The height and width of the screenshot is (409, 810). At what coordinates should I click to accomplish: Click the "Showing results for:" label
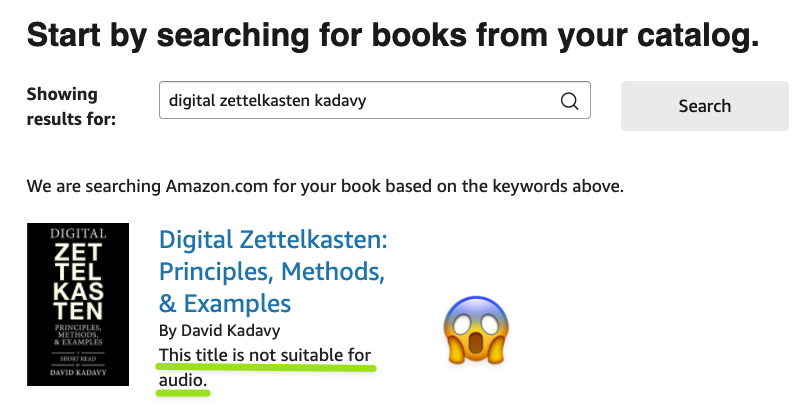pyautogui.click(x=70, y=106)
